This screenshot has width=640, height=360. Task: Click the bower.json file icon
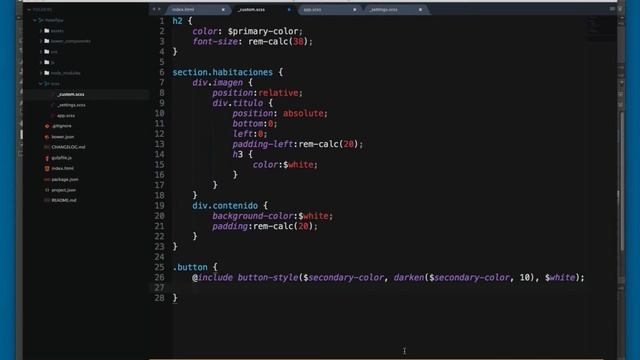click(47, 137)
